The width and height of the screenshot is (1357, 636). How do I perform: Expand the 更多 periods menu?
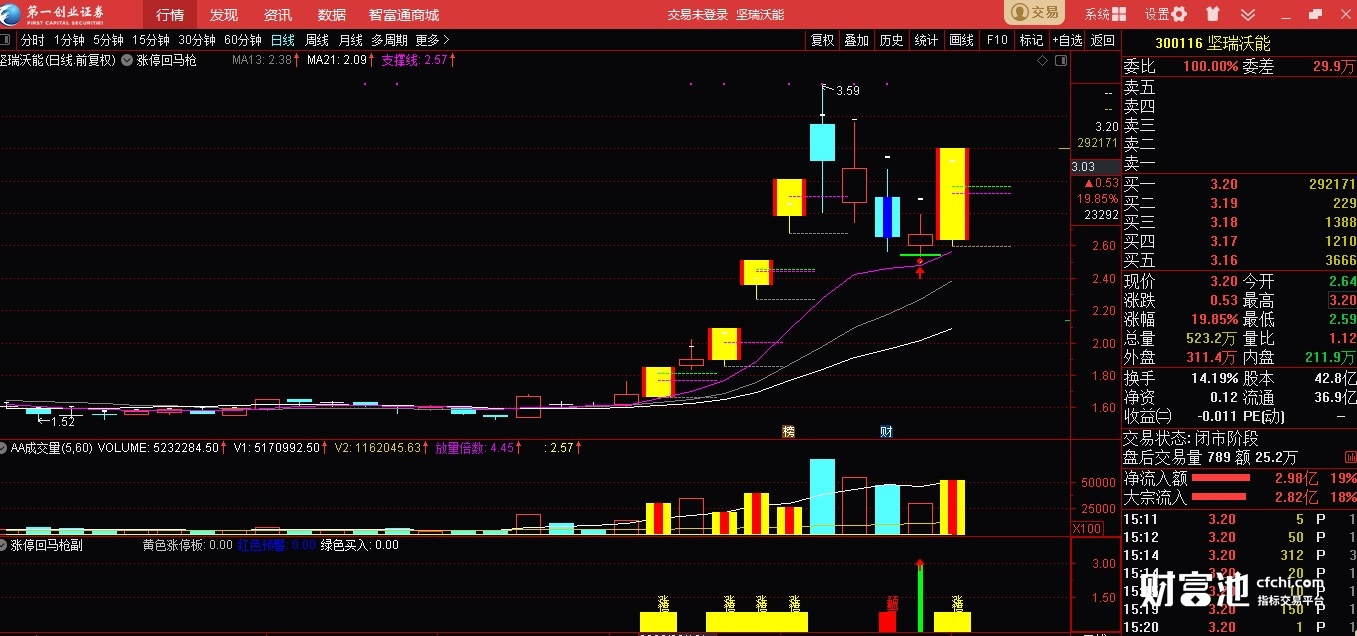[x=432, y=40]
